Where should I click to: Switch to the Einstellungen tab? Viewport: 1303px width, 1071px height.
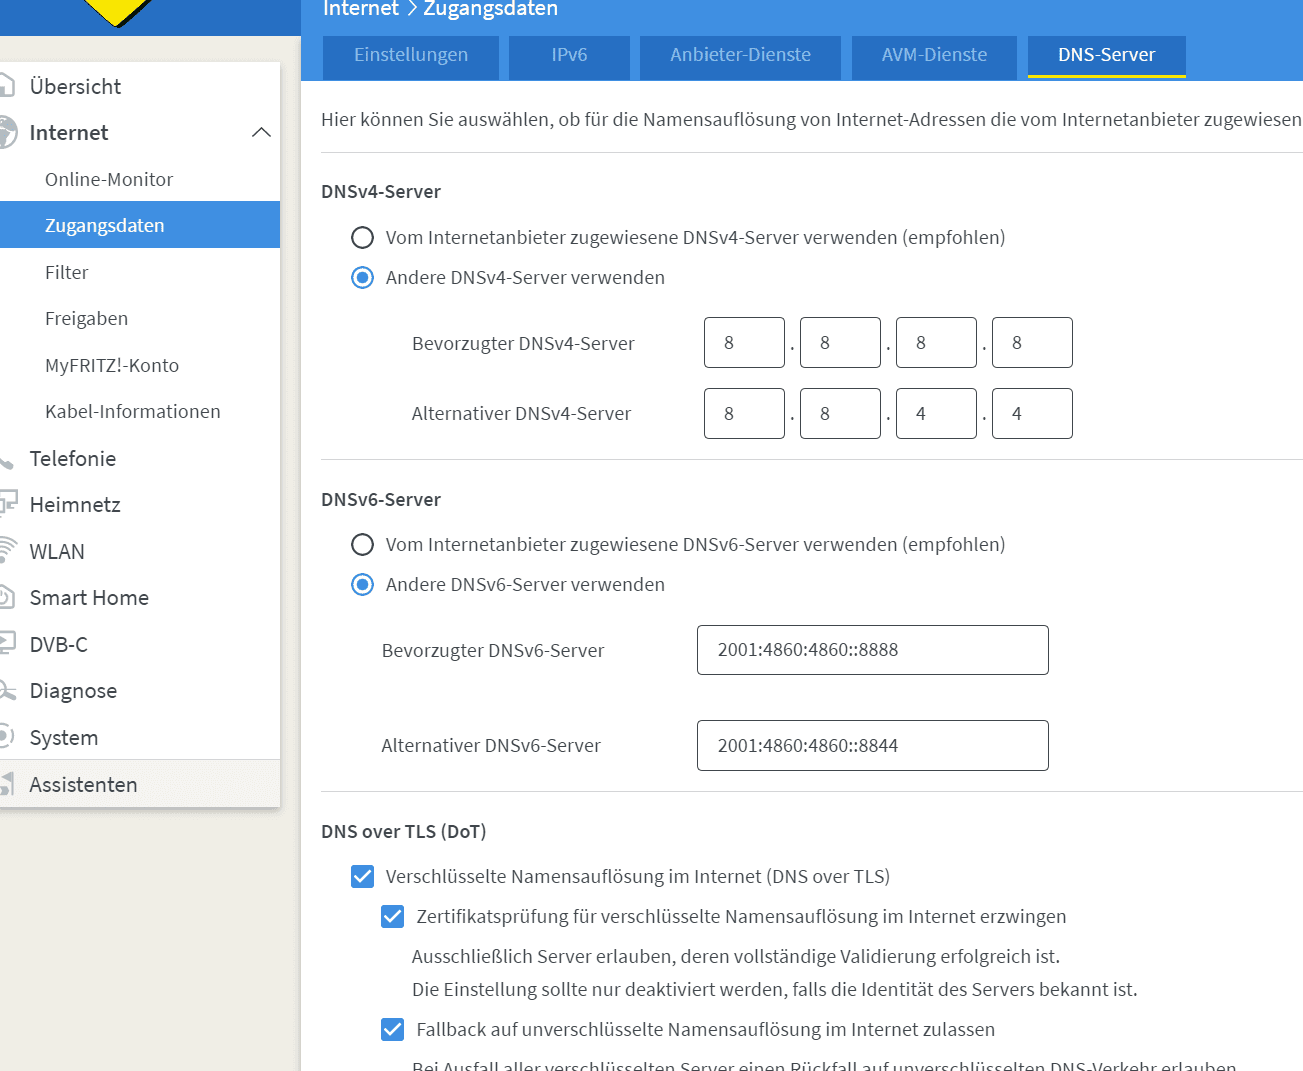click(x=411, y=56)
